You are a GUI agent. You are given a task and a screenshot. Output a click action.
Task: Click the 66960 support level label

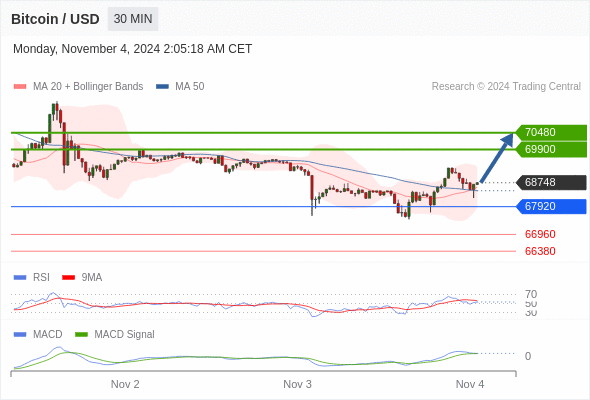(x=540, y=234)
